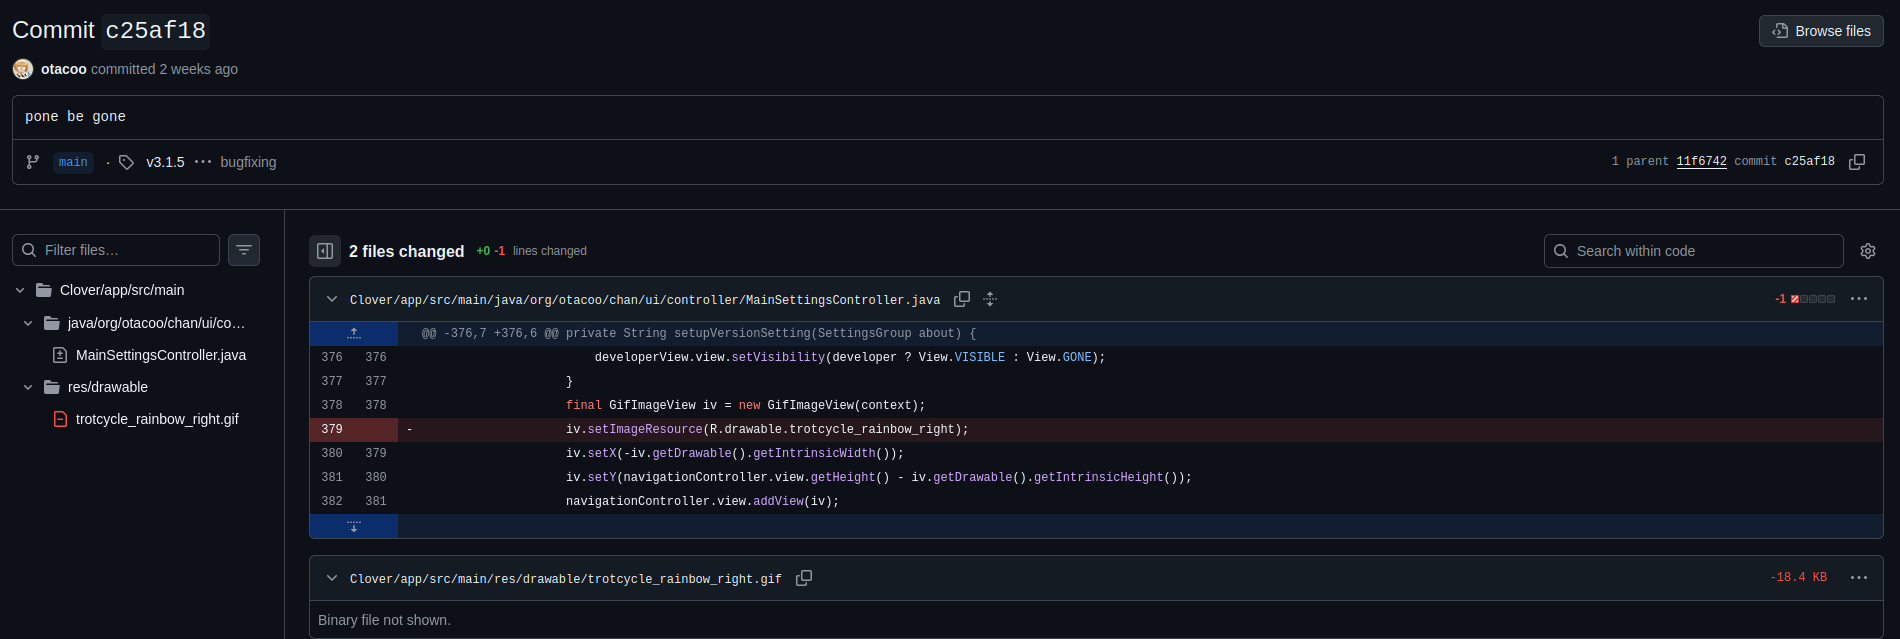Select the java/org/otacoo/chan/ui/co… folder
The height and width of the screenshot is (639, 1900).
click(156, 323)
